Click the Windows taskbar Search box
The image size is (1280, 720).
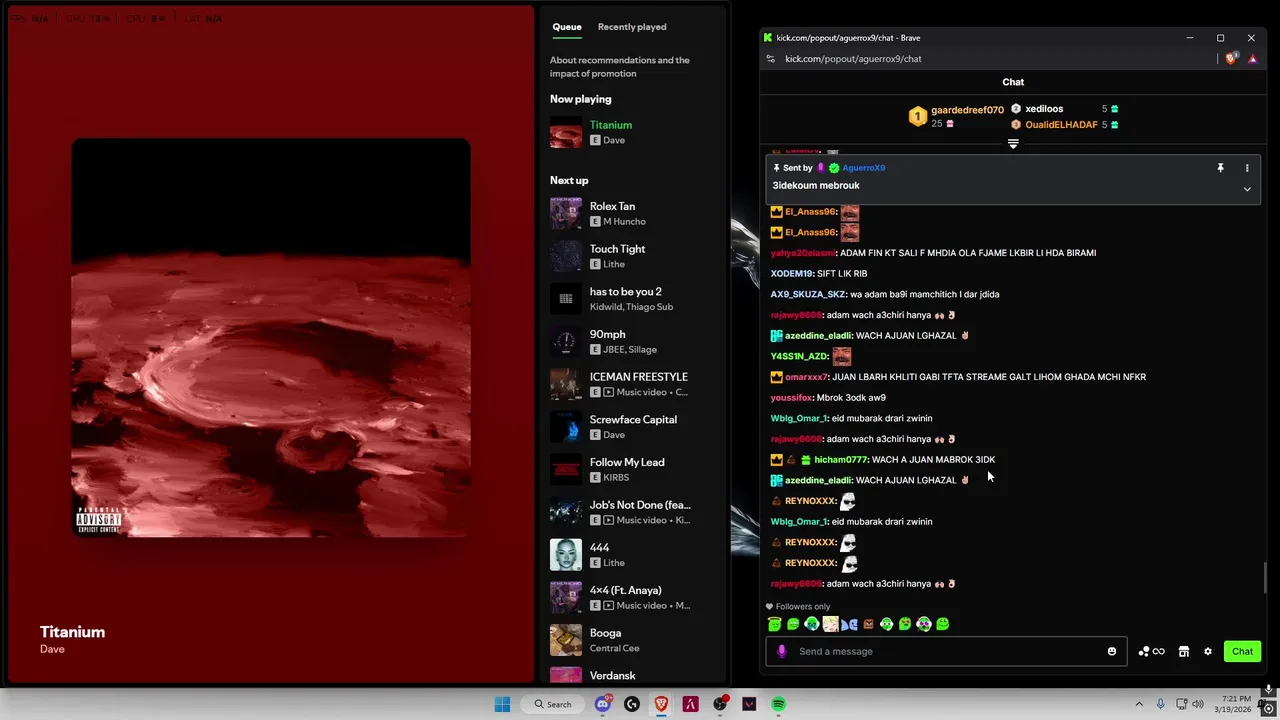(x=553, y=704)
